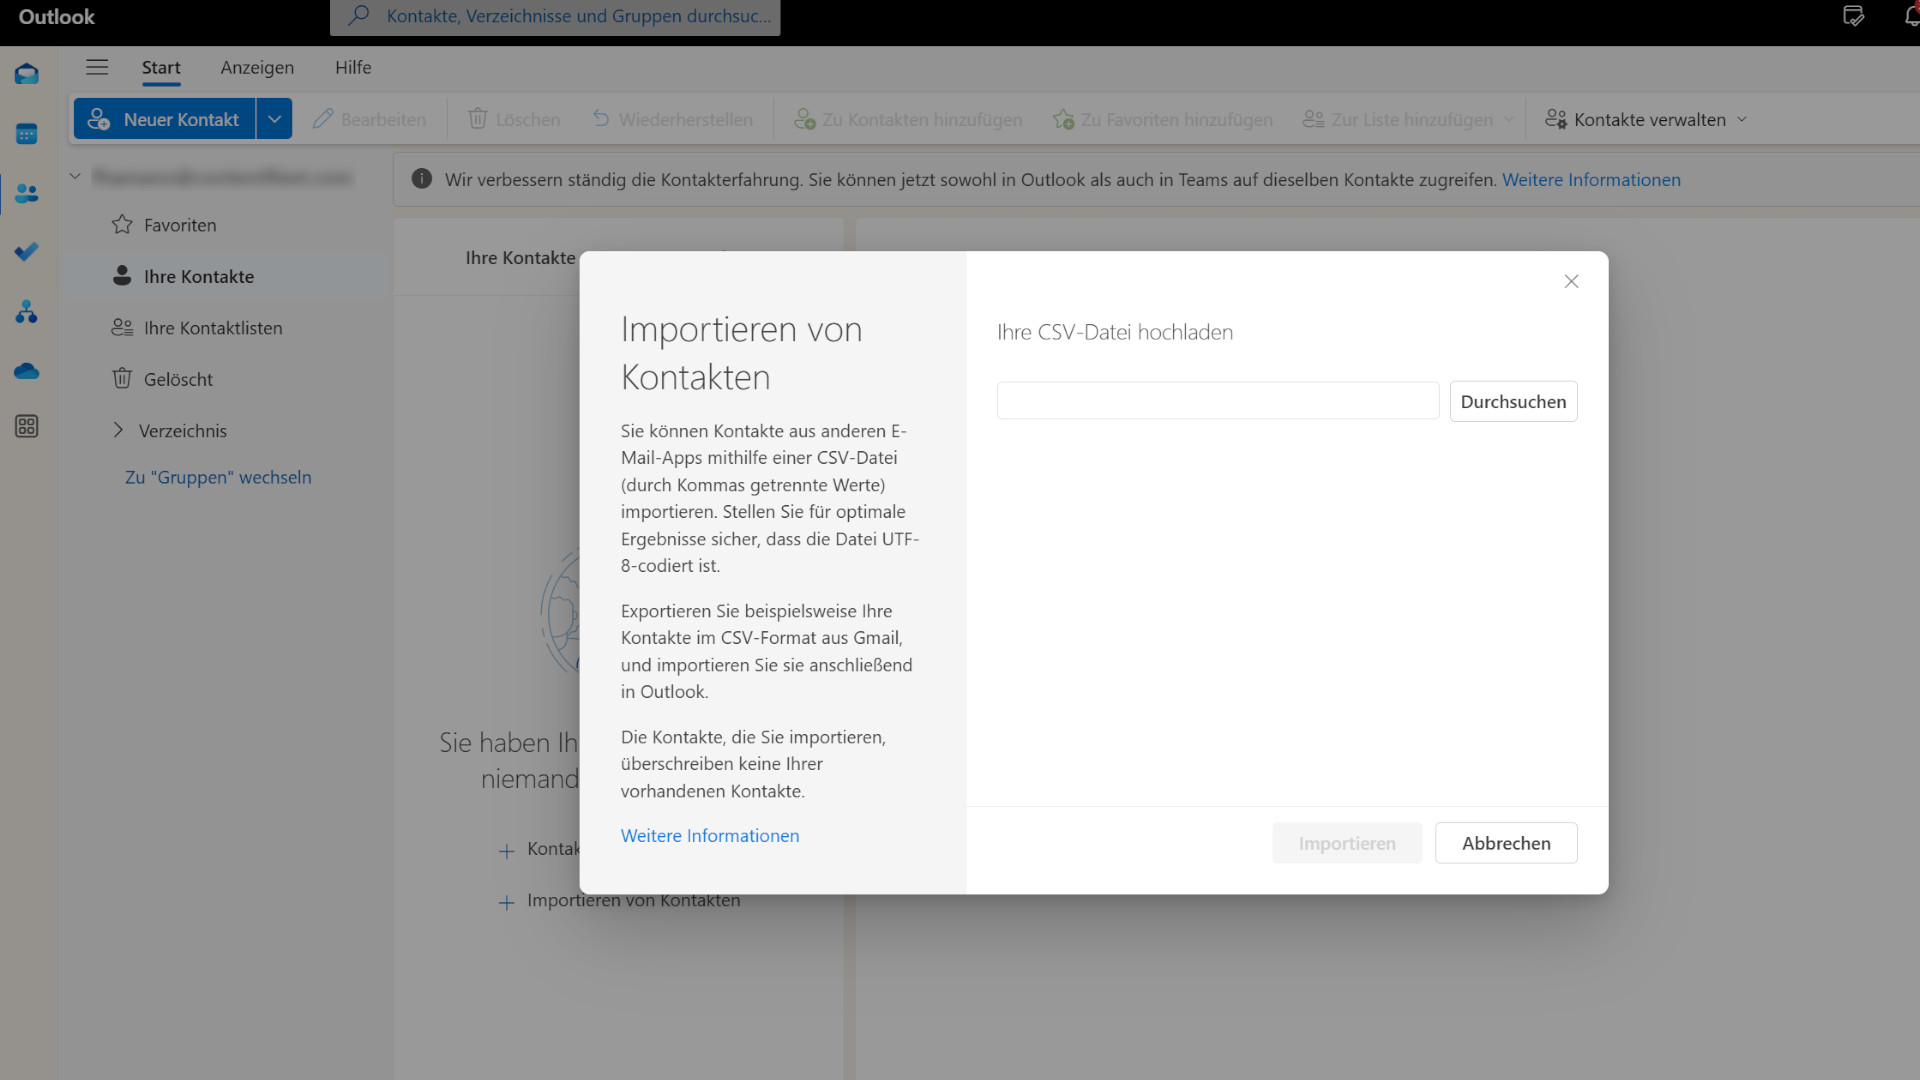This screenshot has height=1080, width=1920.
Task: Click Neuer Kontakt button
Action: 165,119
